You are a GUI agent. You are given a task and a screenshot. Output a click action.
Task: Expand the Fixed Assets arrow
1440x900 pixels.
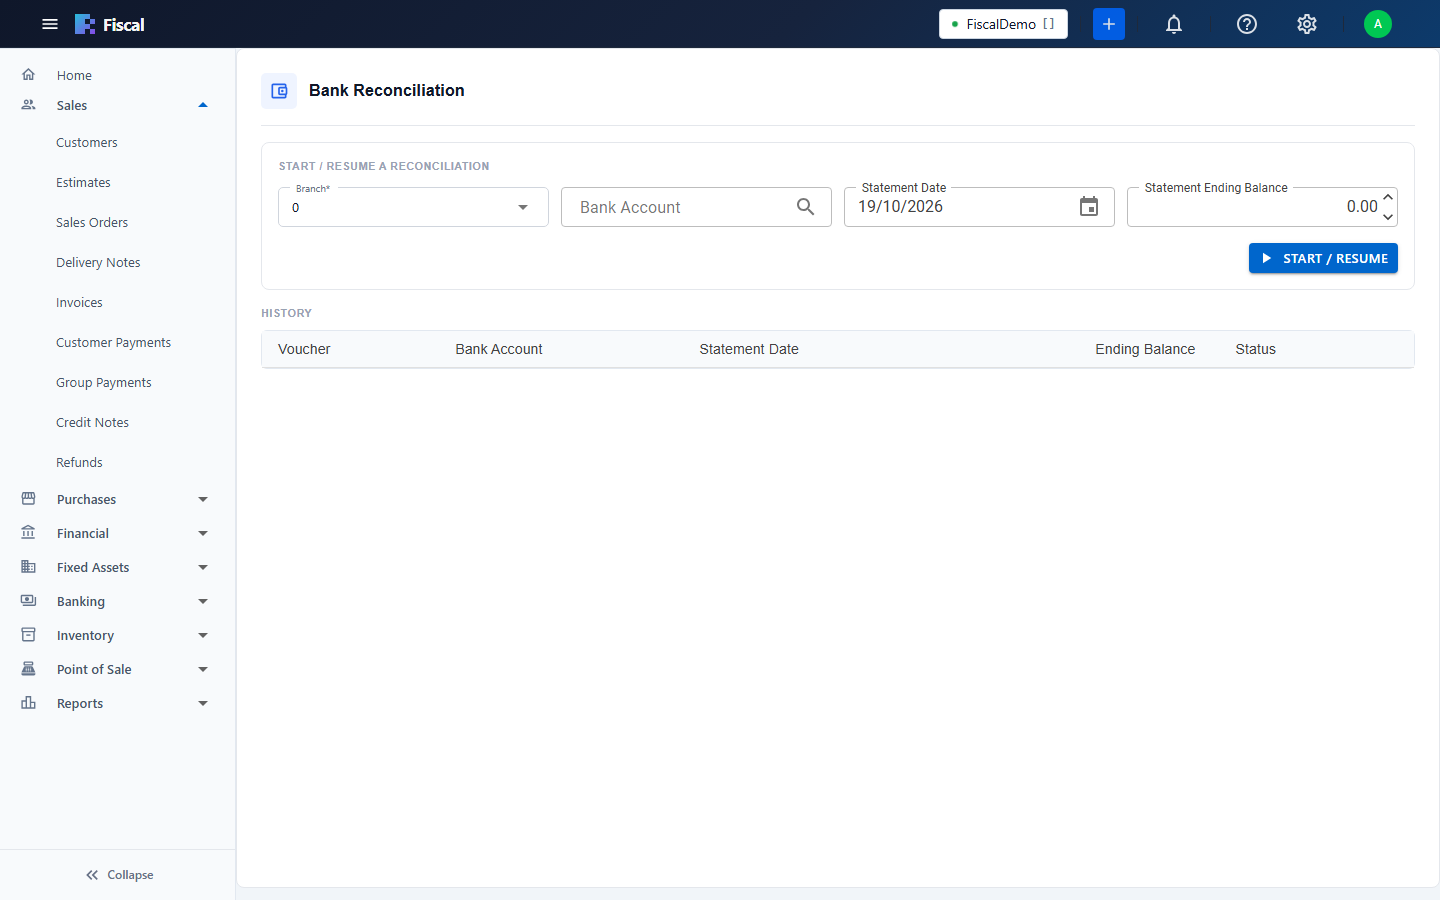point(203,567)
